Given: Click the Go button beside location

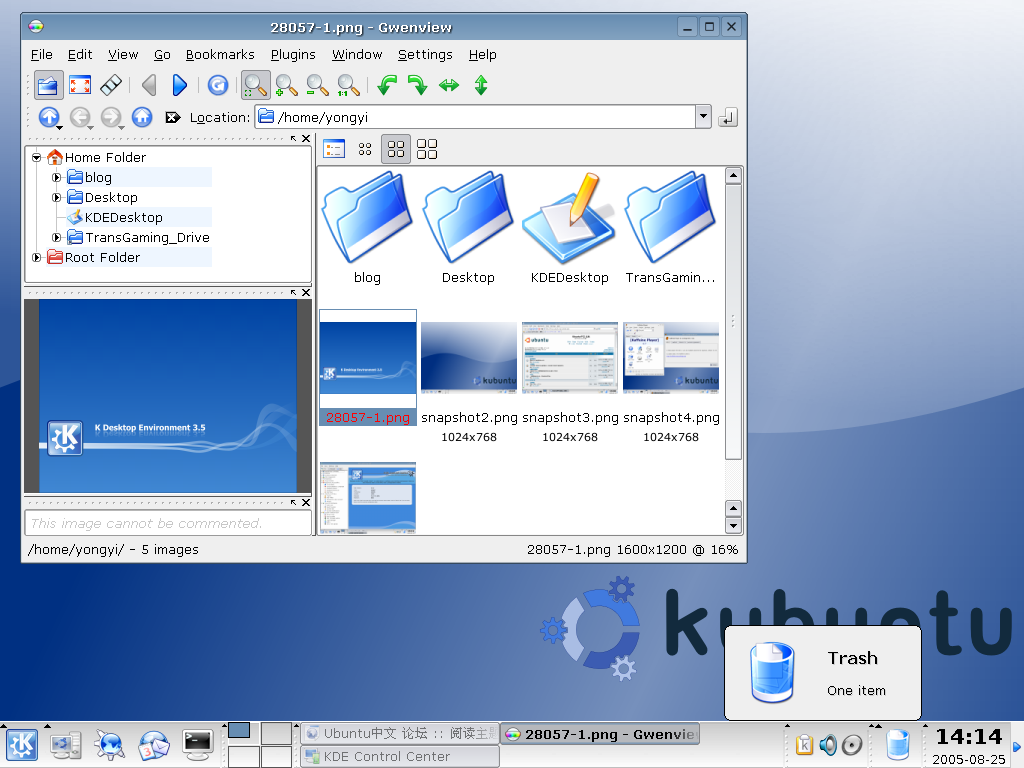Looking at the screenshot, I should click(x=728, y=118).
